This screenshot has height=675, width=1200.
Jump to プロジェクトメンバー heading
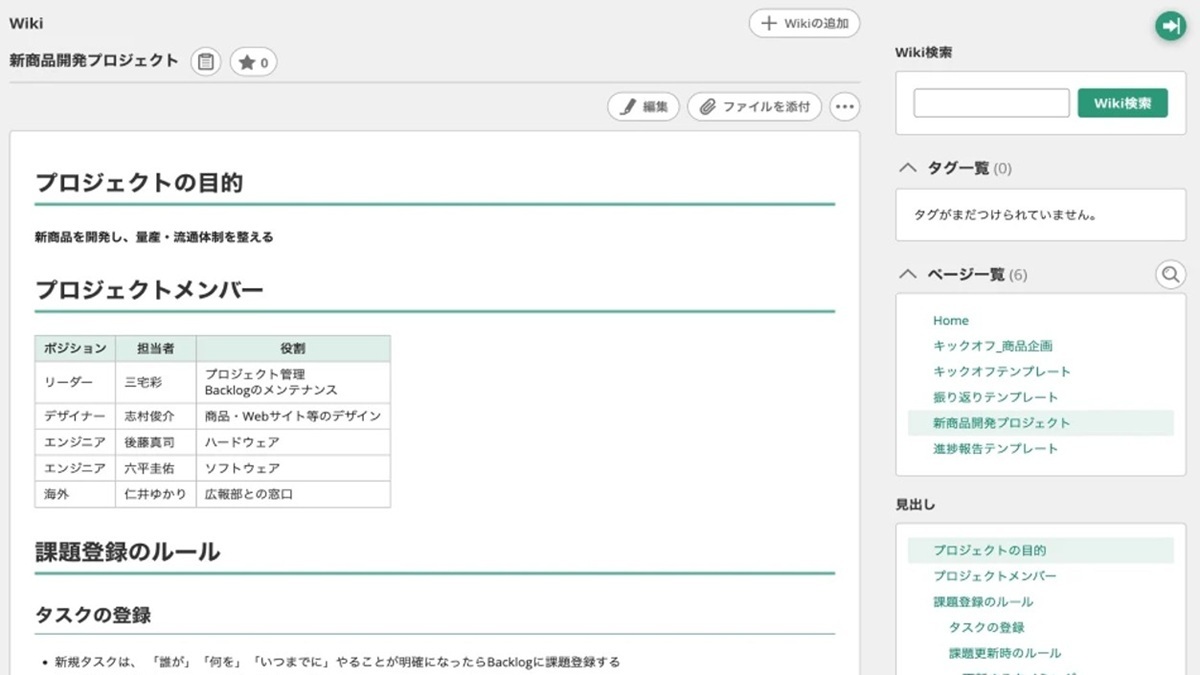click(994, 576)
